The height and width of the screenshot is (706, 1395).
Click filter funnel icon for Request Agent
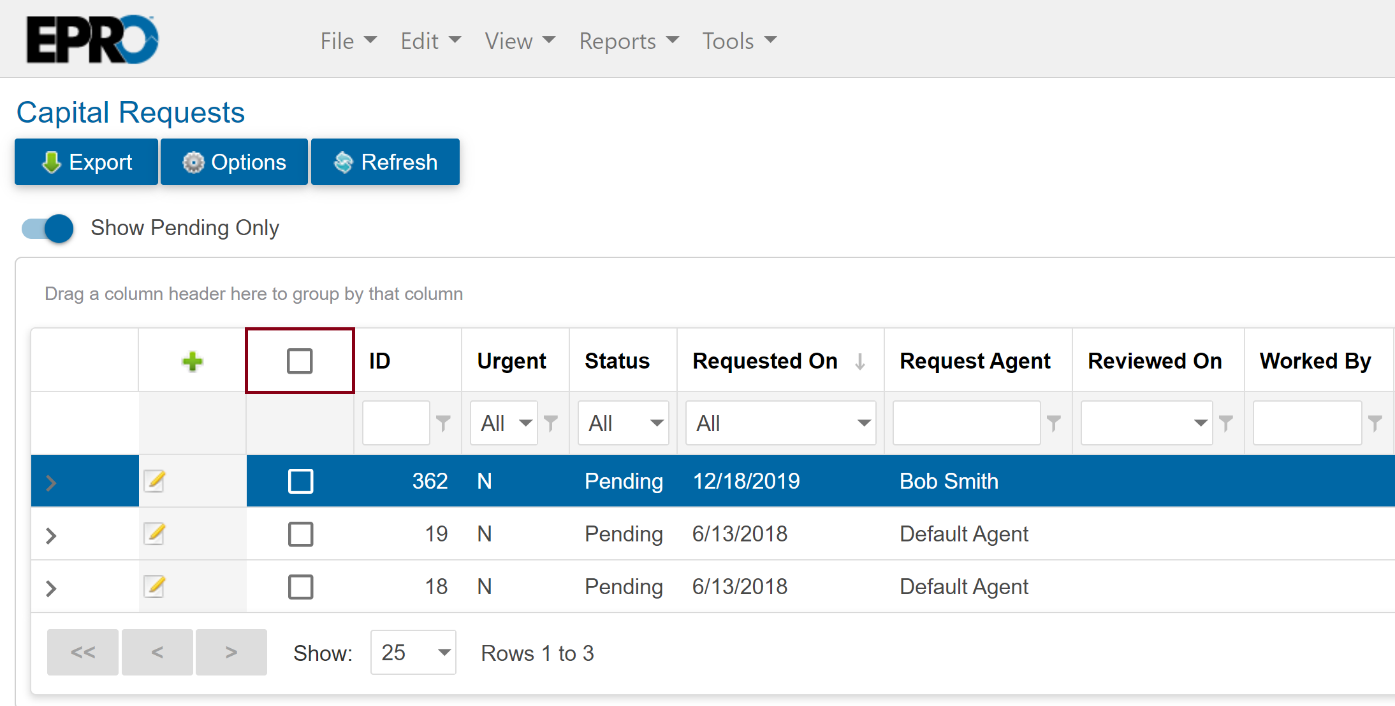(x=1053, y=424)
